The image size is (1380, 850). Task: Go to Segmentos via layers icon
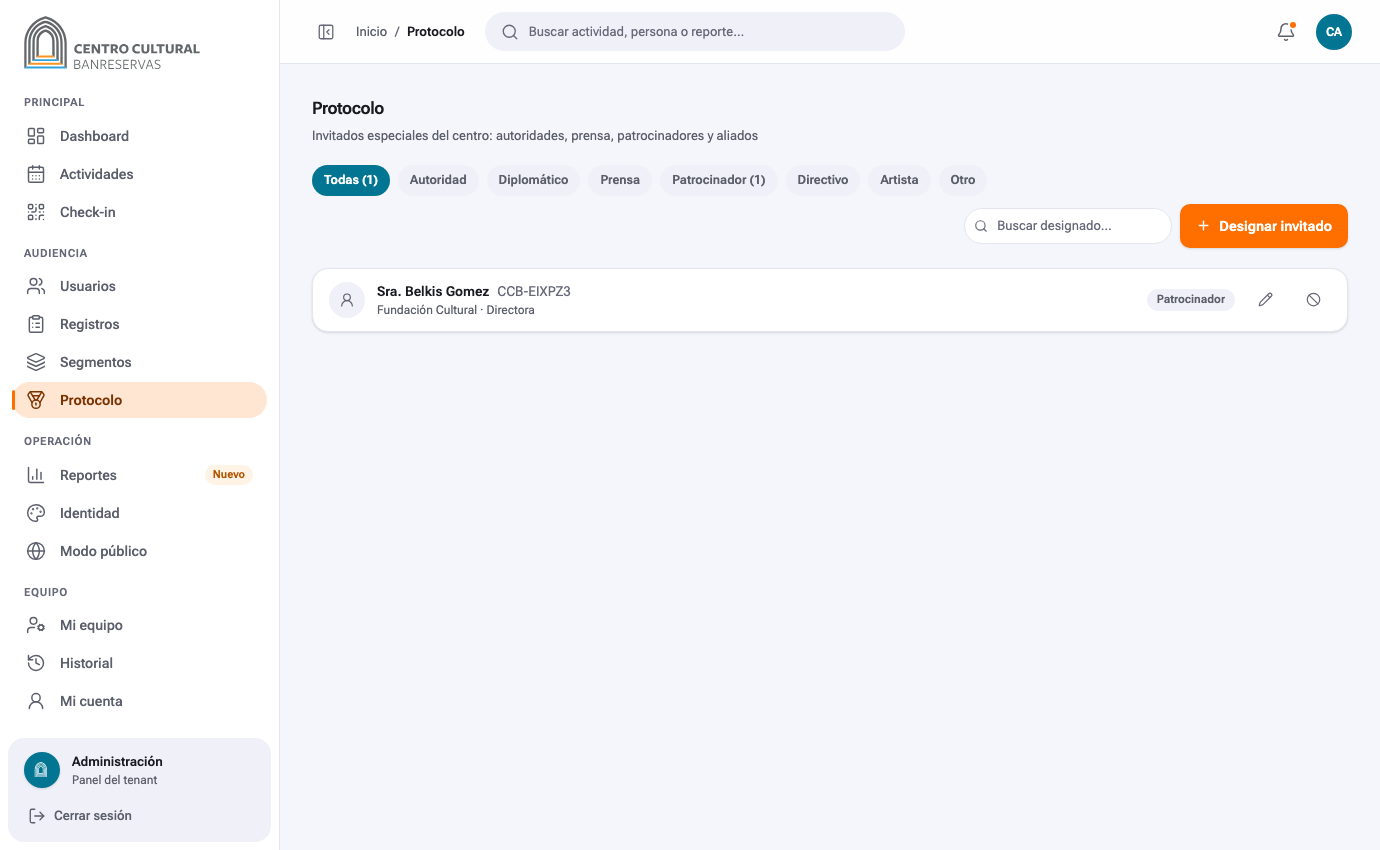click(36, 362)
